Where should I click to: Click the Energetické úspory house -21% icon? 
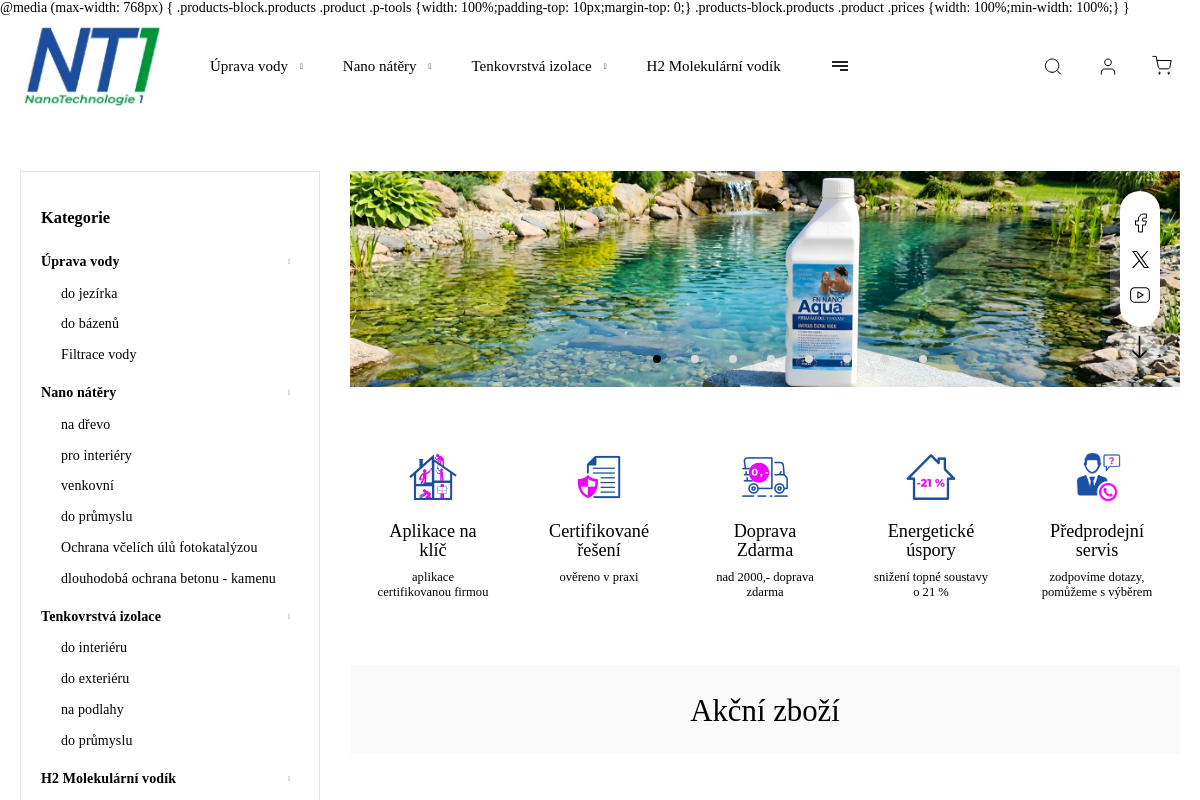click(x=931, y=477)
